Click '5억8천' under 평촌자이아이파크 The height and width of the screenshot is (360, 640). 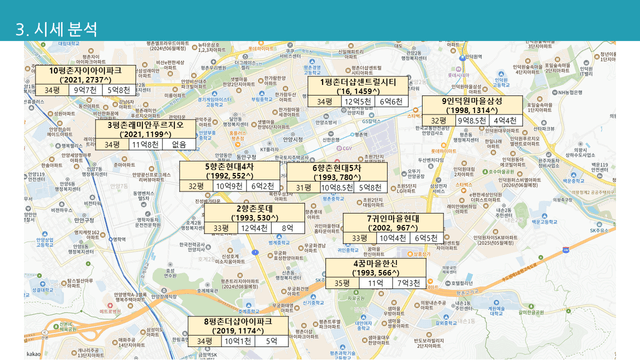(x=119, y=90)
